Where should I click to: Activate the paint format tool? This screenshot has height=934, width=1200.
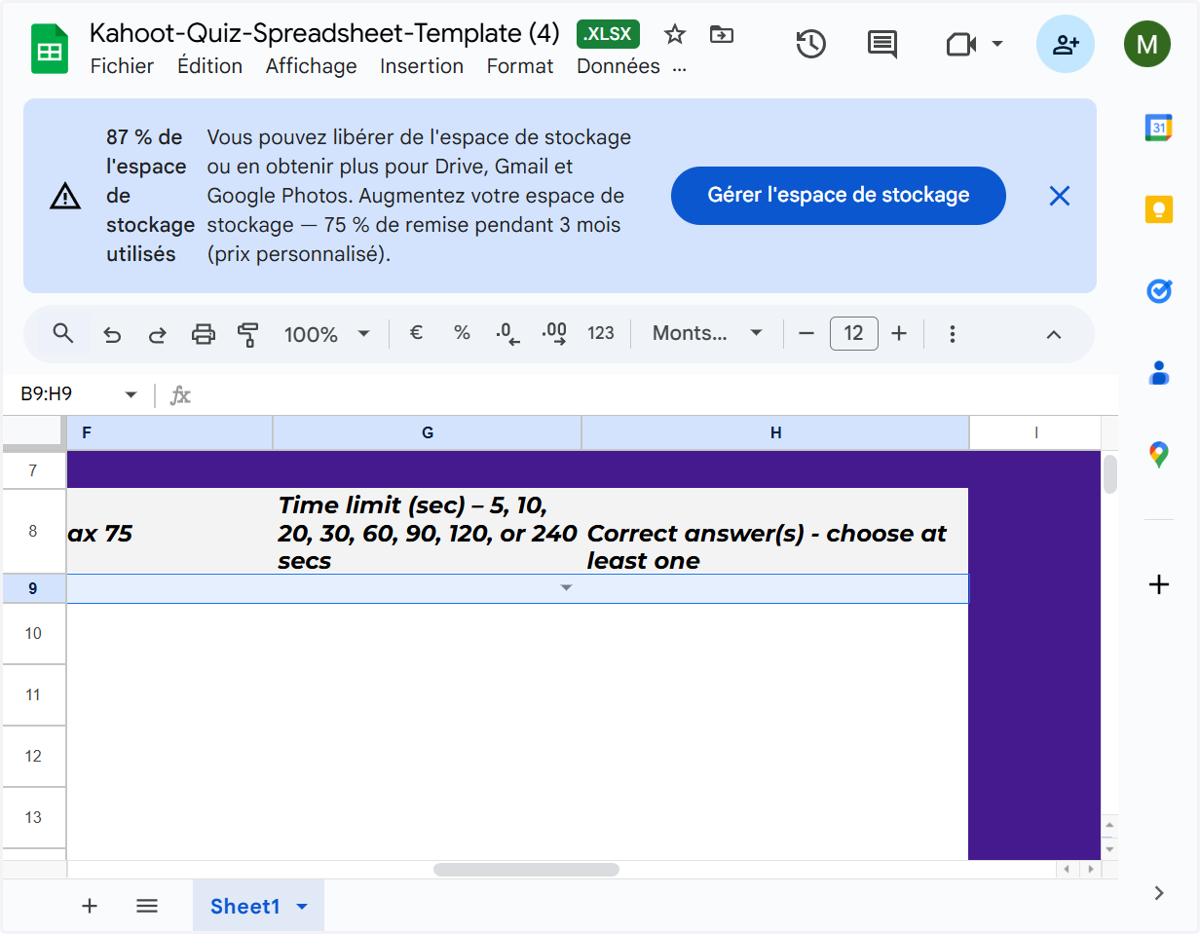248,334
